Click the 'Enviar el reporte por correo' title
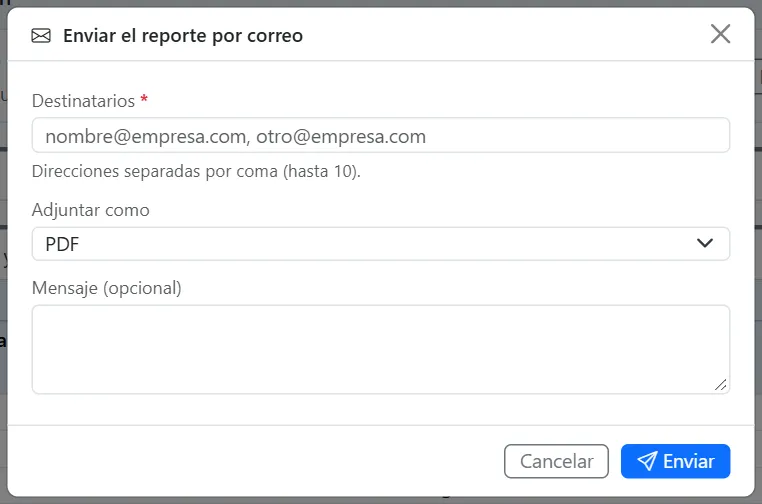The width and height of the screenshot is (762, 504). click(x=183, y=36)
